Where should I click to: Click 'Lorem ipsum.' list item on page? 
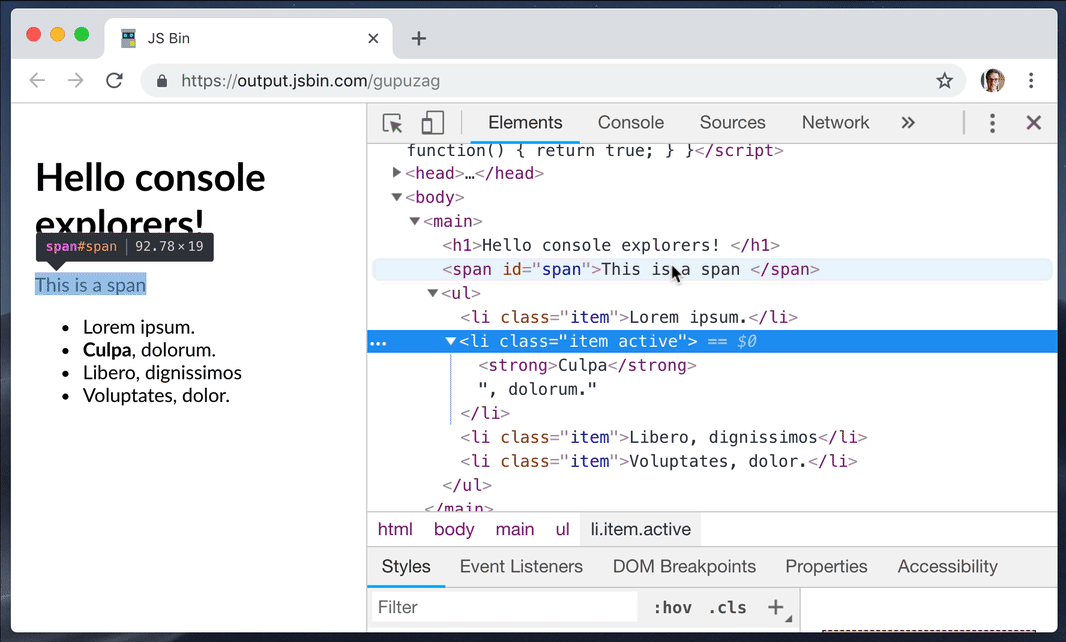[139, 327]
